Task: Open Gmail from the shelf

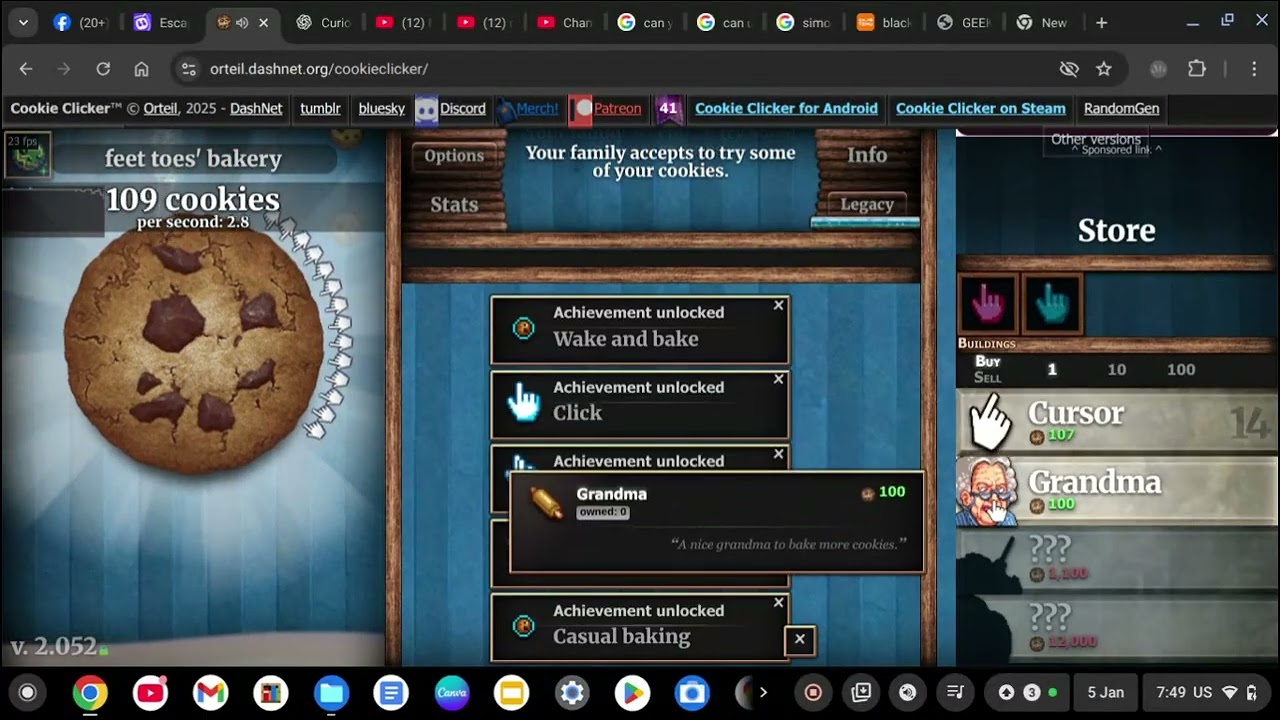Action: pos(211,692)
